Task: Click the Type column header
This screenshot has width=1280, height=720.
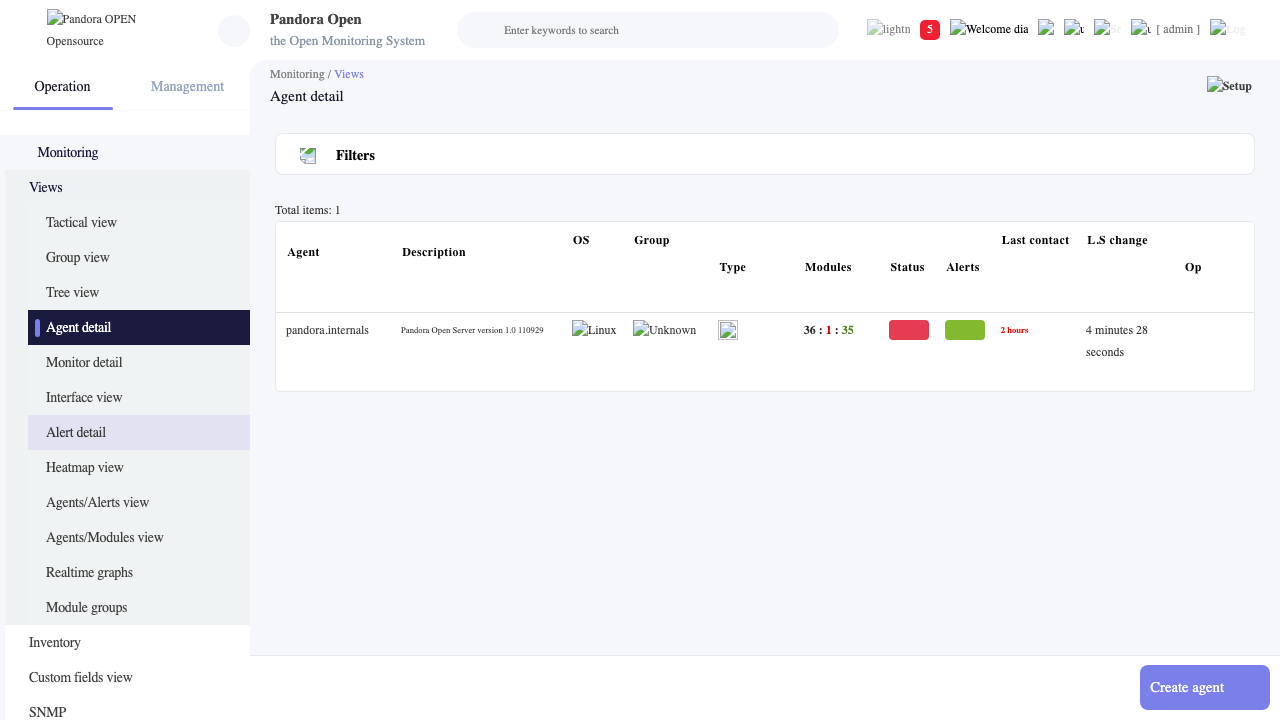Action: point(733,267)
